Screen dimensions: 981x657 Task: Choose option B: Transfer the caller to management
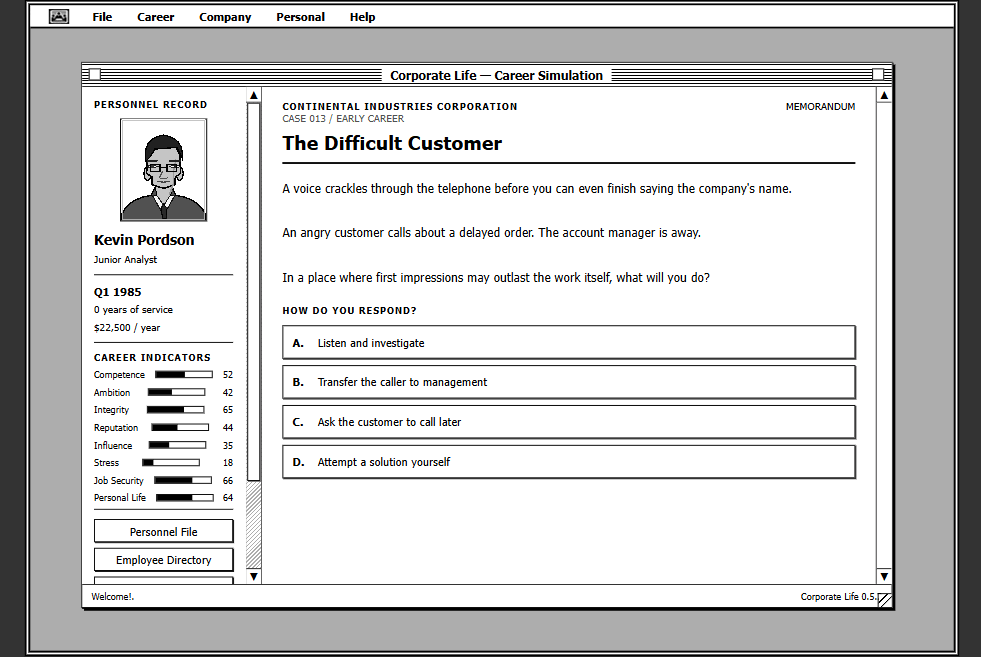(x=569, y=382)
